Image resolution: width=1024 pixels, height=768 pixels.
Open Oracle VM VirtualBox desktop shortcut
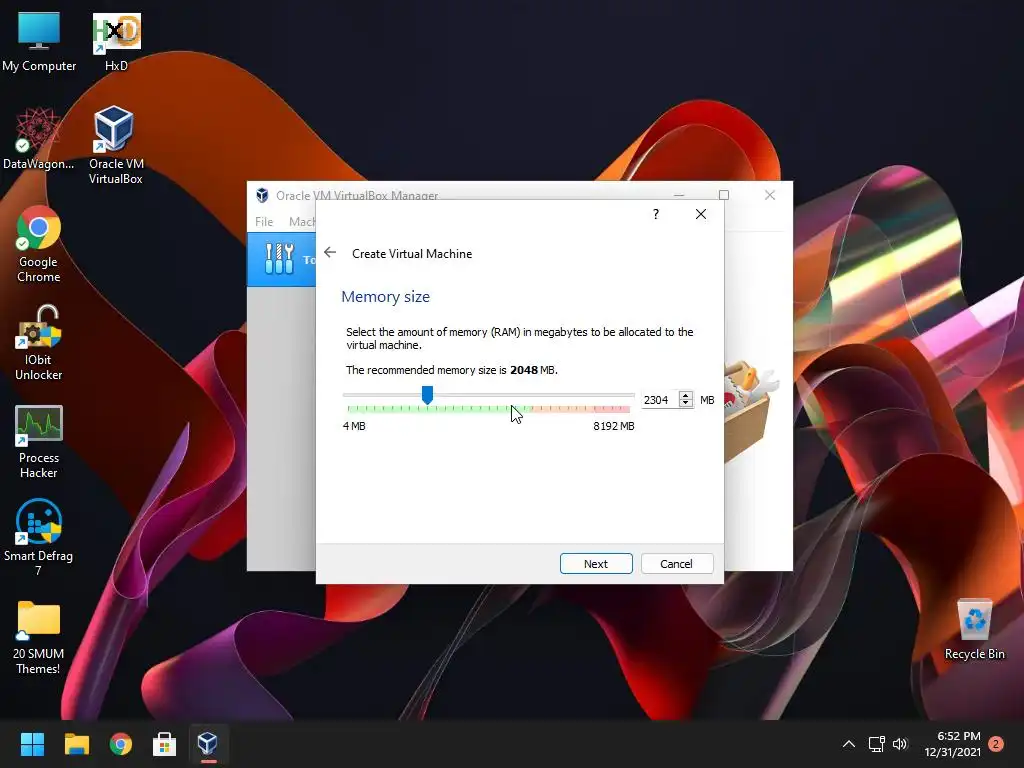116,145
